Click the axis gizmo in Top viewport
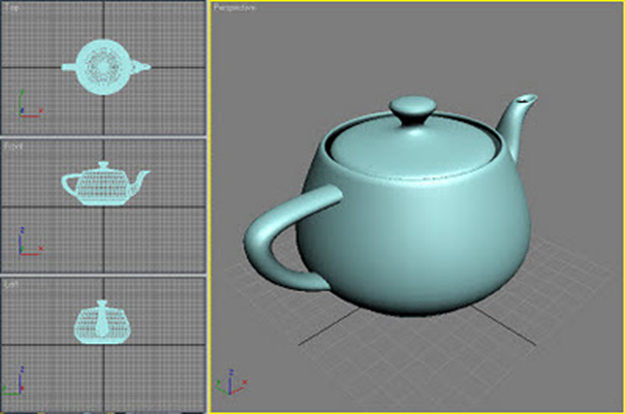Viewport: 625px width, 414px height. [24, 106]
